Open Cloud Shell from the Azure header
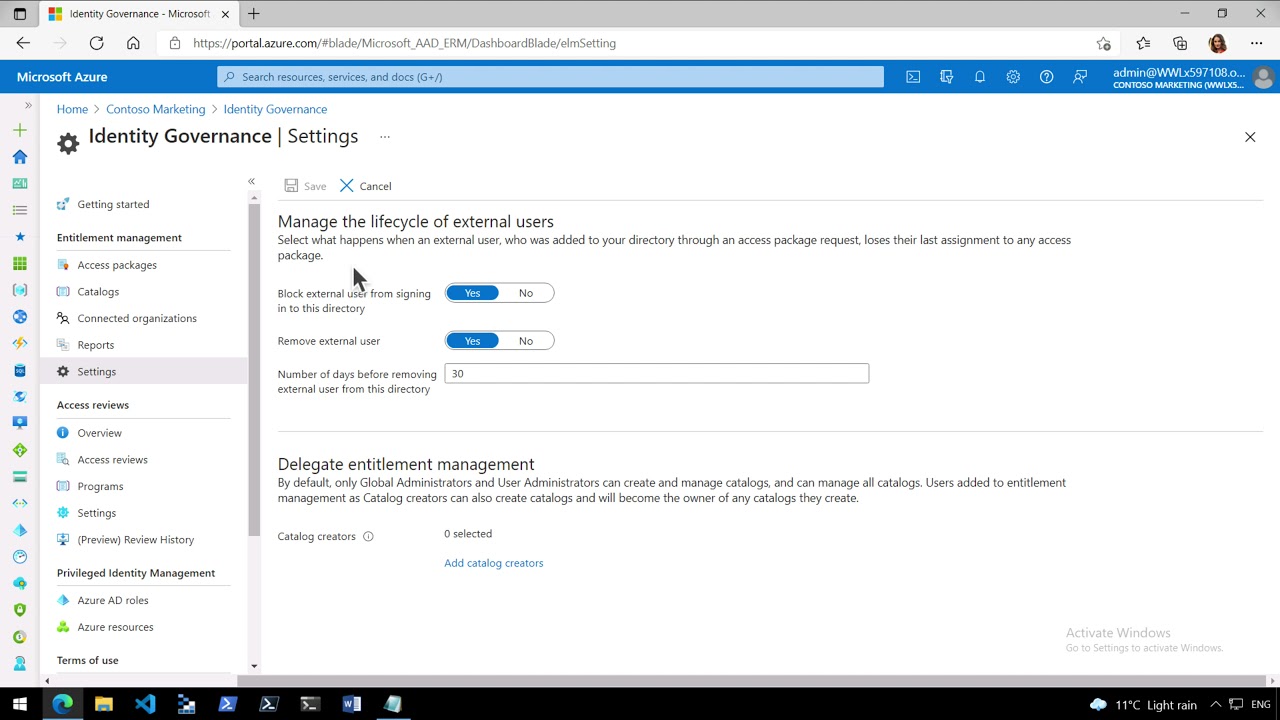The height and width of the screenshot is (720, 1280). point(913,77)
